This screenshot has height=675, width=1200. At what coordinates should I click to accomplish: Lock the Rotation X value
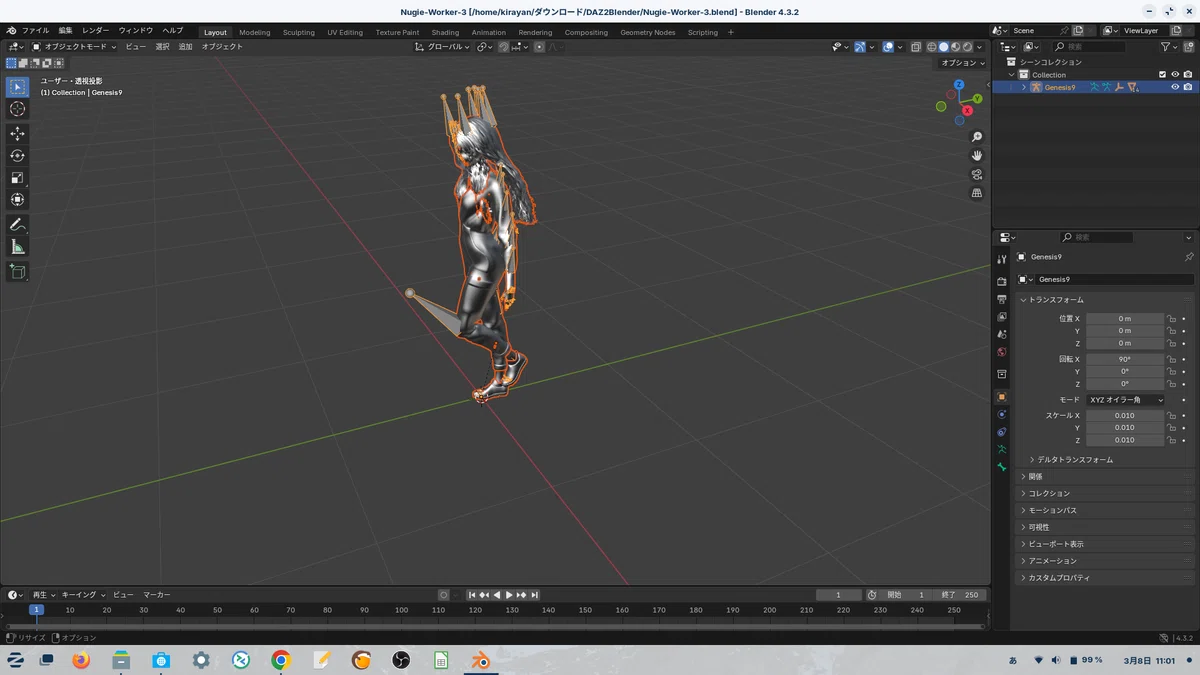tap(1171, 359)
